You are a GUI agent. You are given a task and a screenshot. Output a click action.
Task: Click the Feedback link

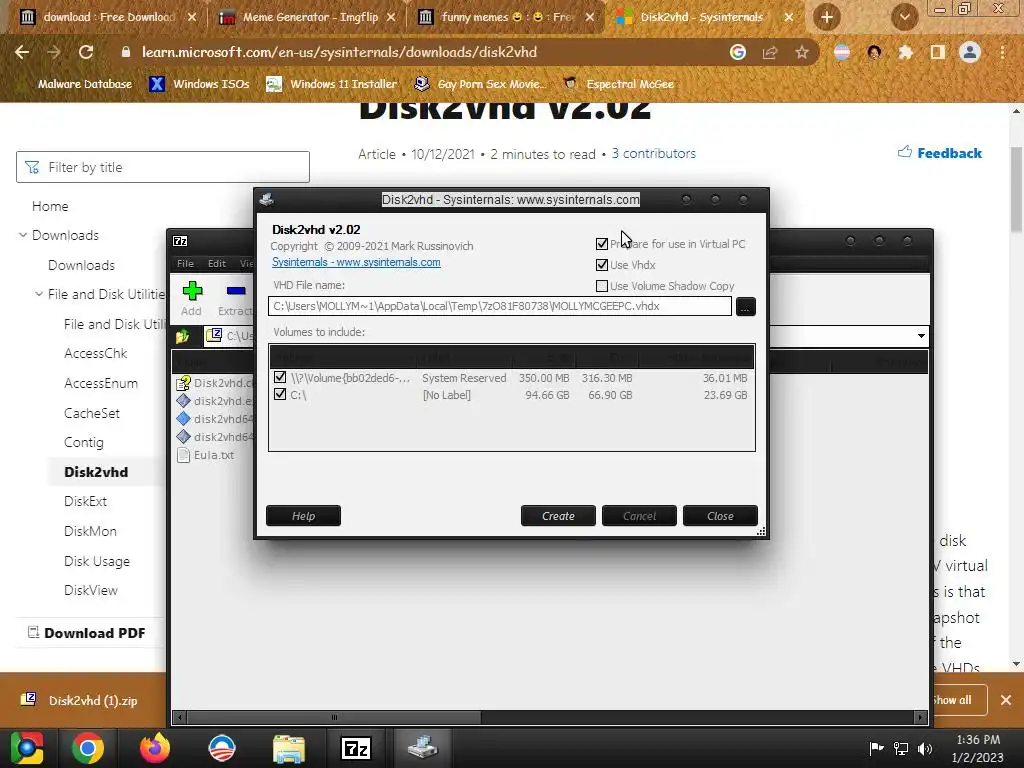tap(940, 153)
